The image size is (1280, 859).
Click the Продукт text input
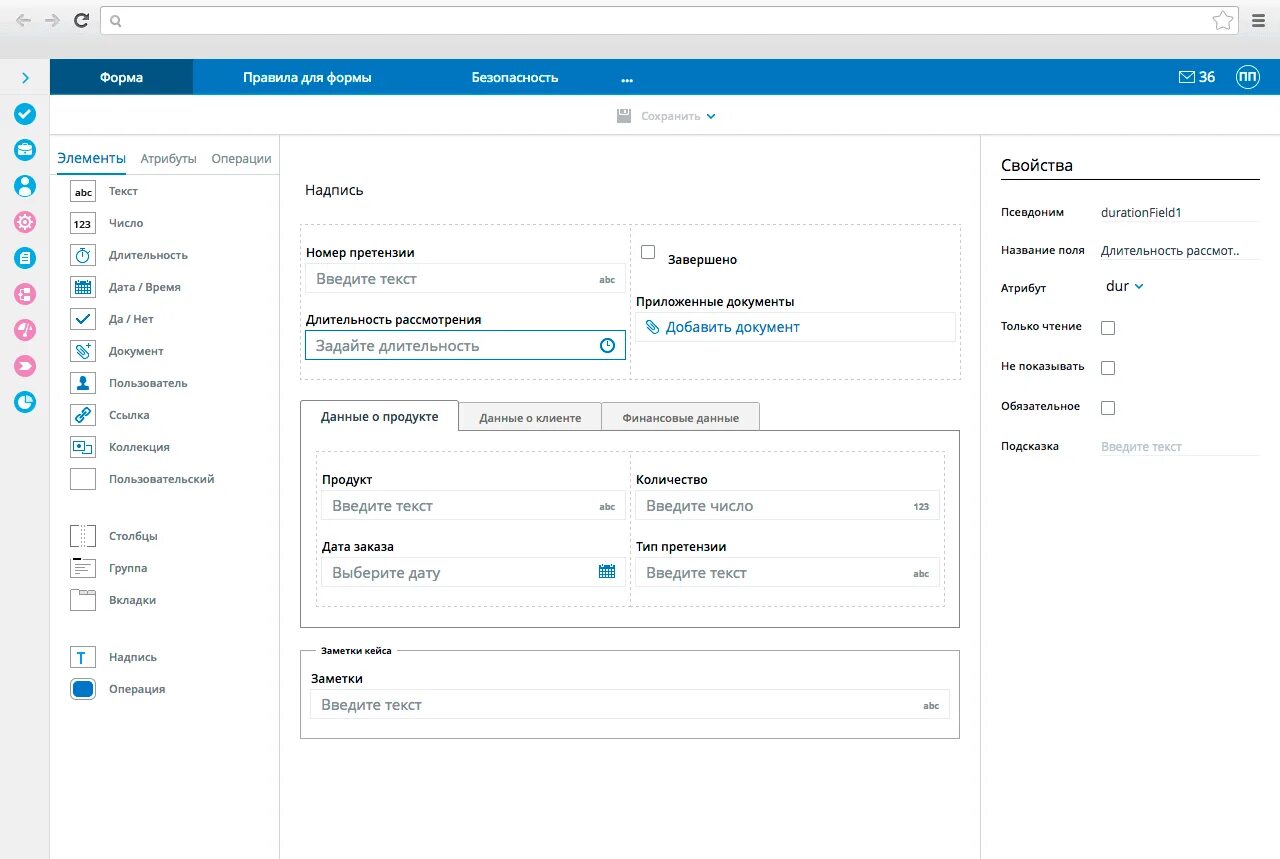point(473,506)
